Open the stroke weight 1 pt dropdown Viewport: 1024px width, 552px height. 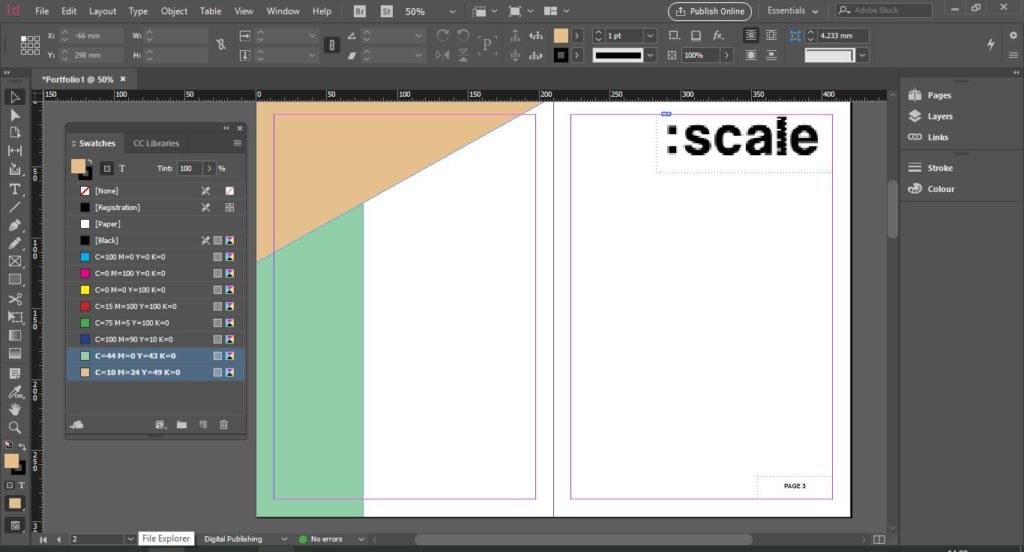pyautogui.click(x=649, y=35)
